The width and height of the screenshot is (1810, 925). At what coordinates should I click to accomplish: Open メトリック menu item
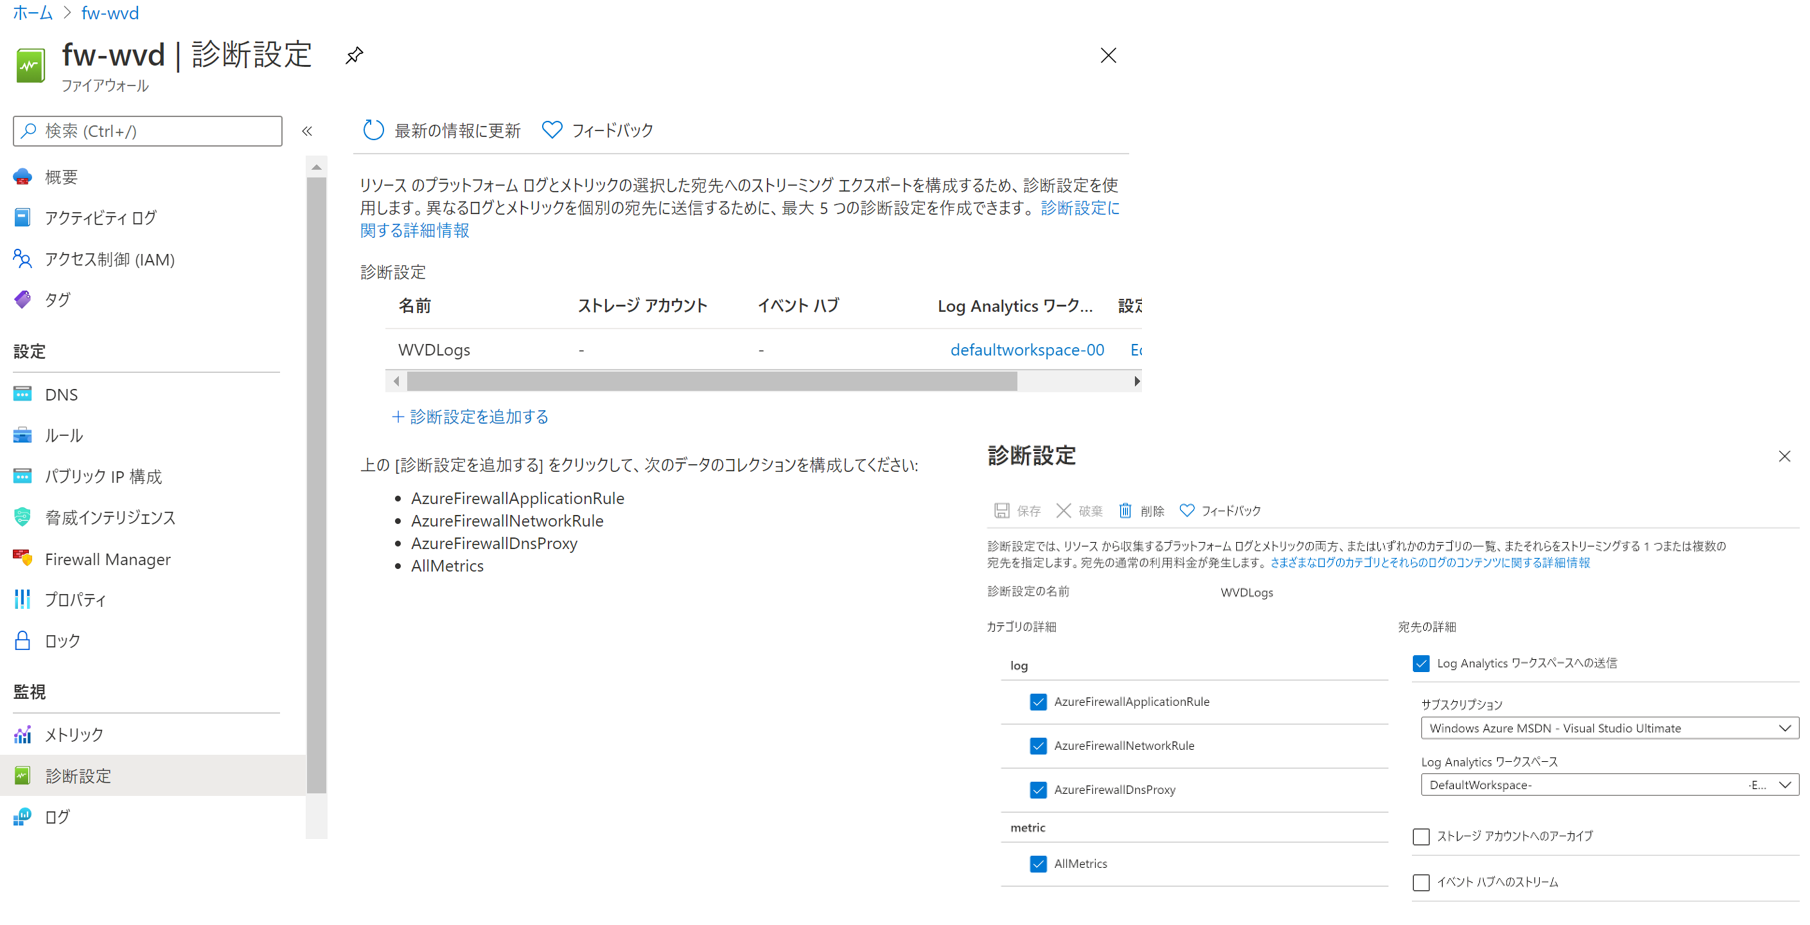tap(74, 734)
